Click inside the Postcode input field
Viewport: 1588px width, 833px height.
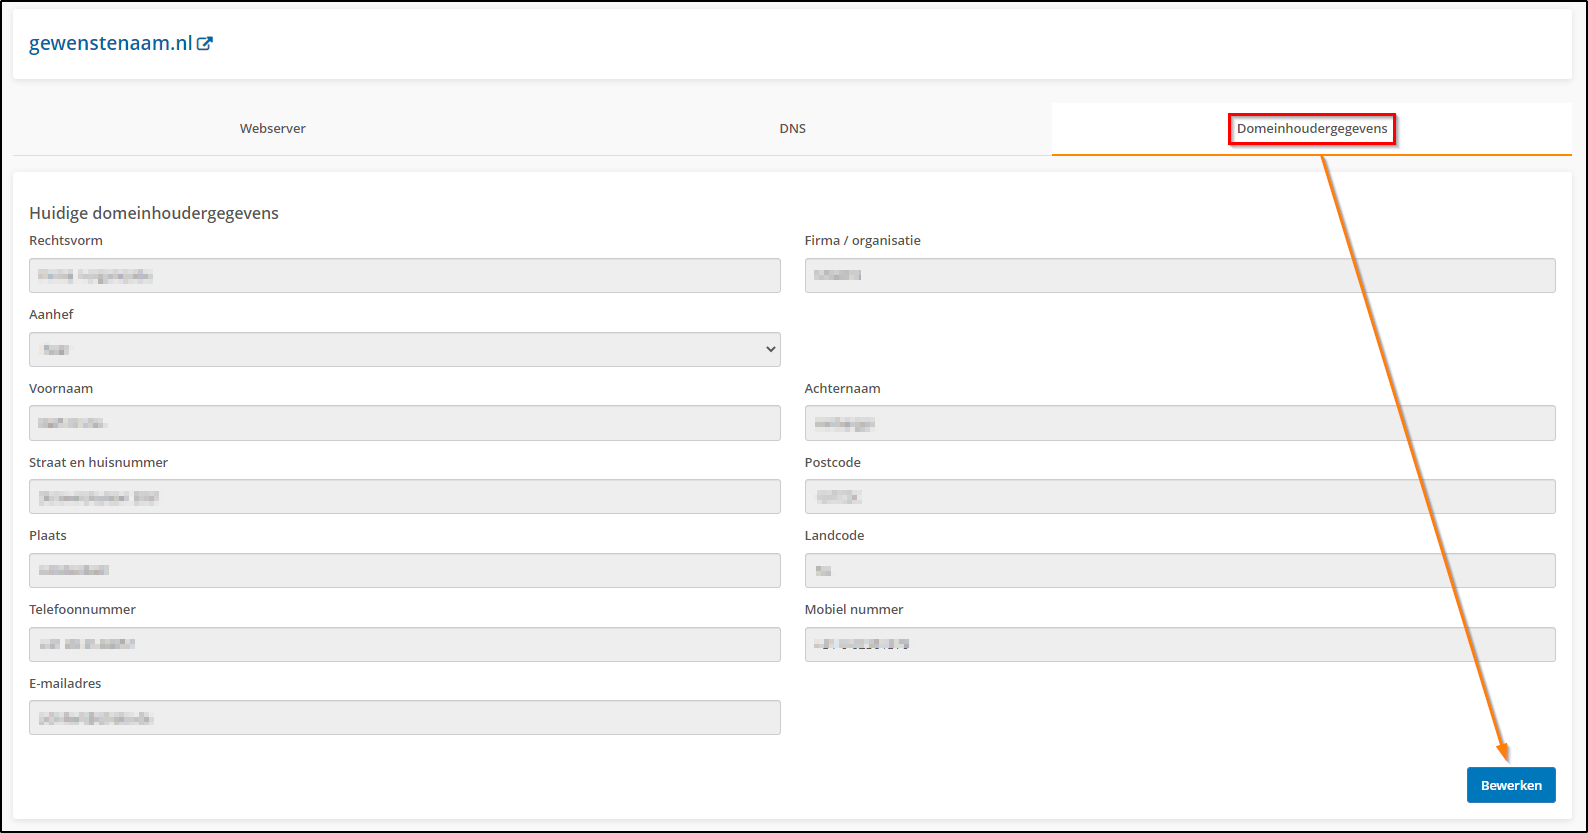tap(1179, 497)
